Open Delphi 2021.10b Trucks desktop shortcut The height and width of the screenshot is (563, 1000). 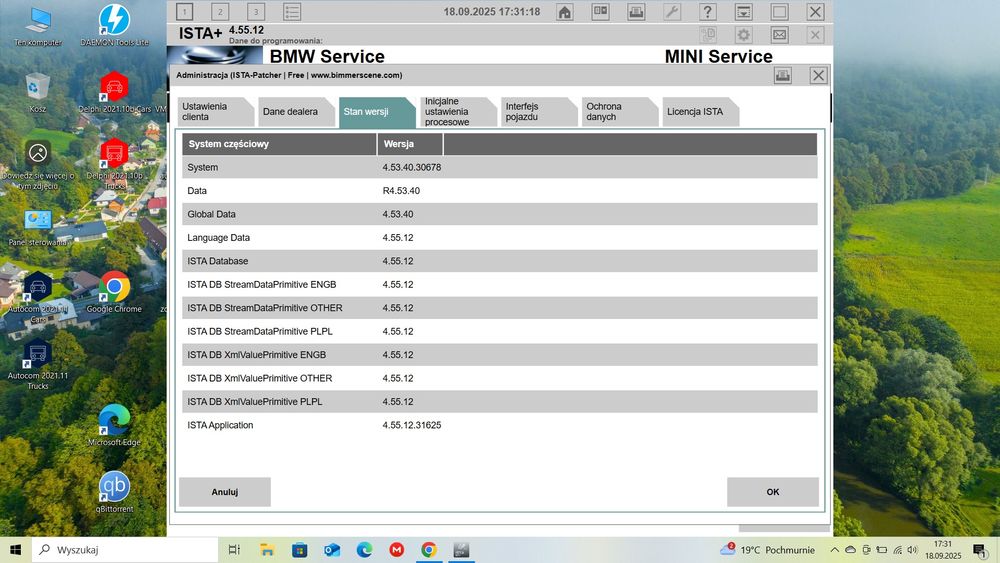coord(114,163)
